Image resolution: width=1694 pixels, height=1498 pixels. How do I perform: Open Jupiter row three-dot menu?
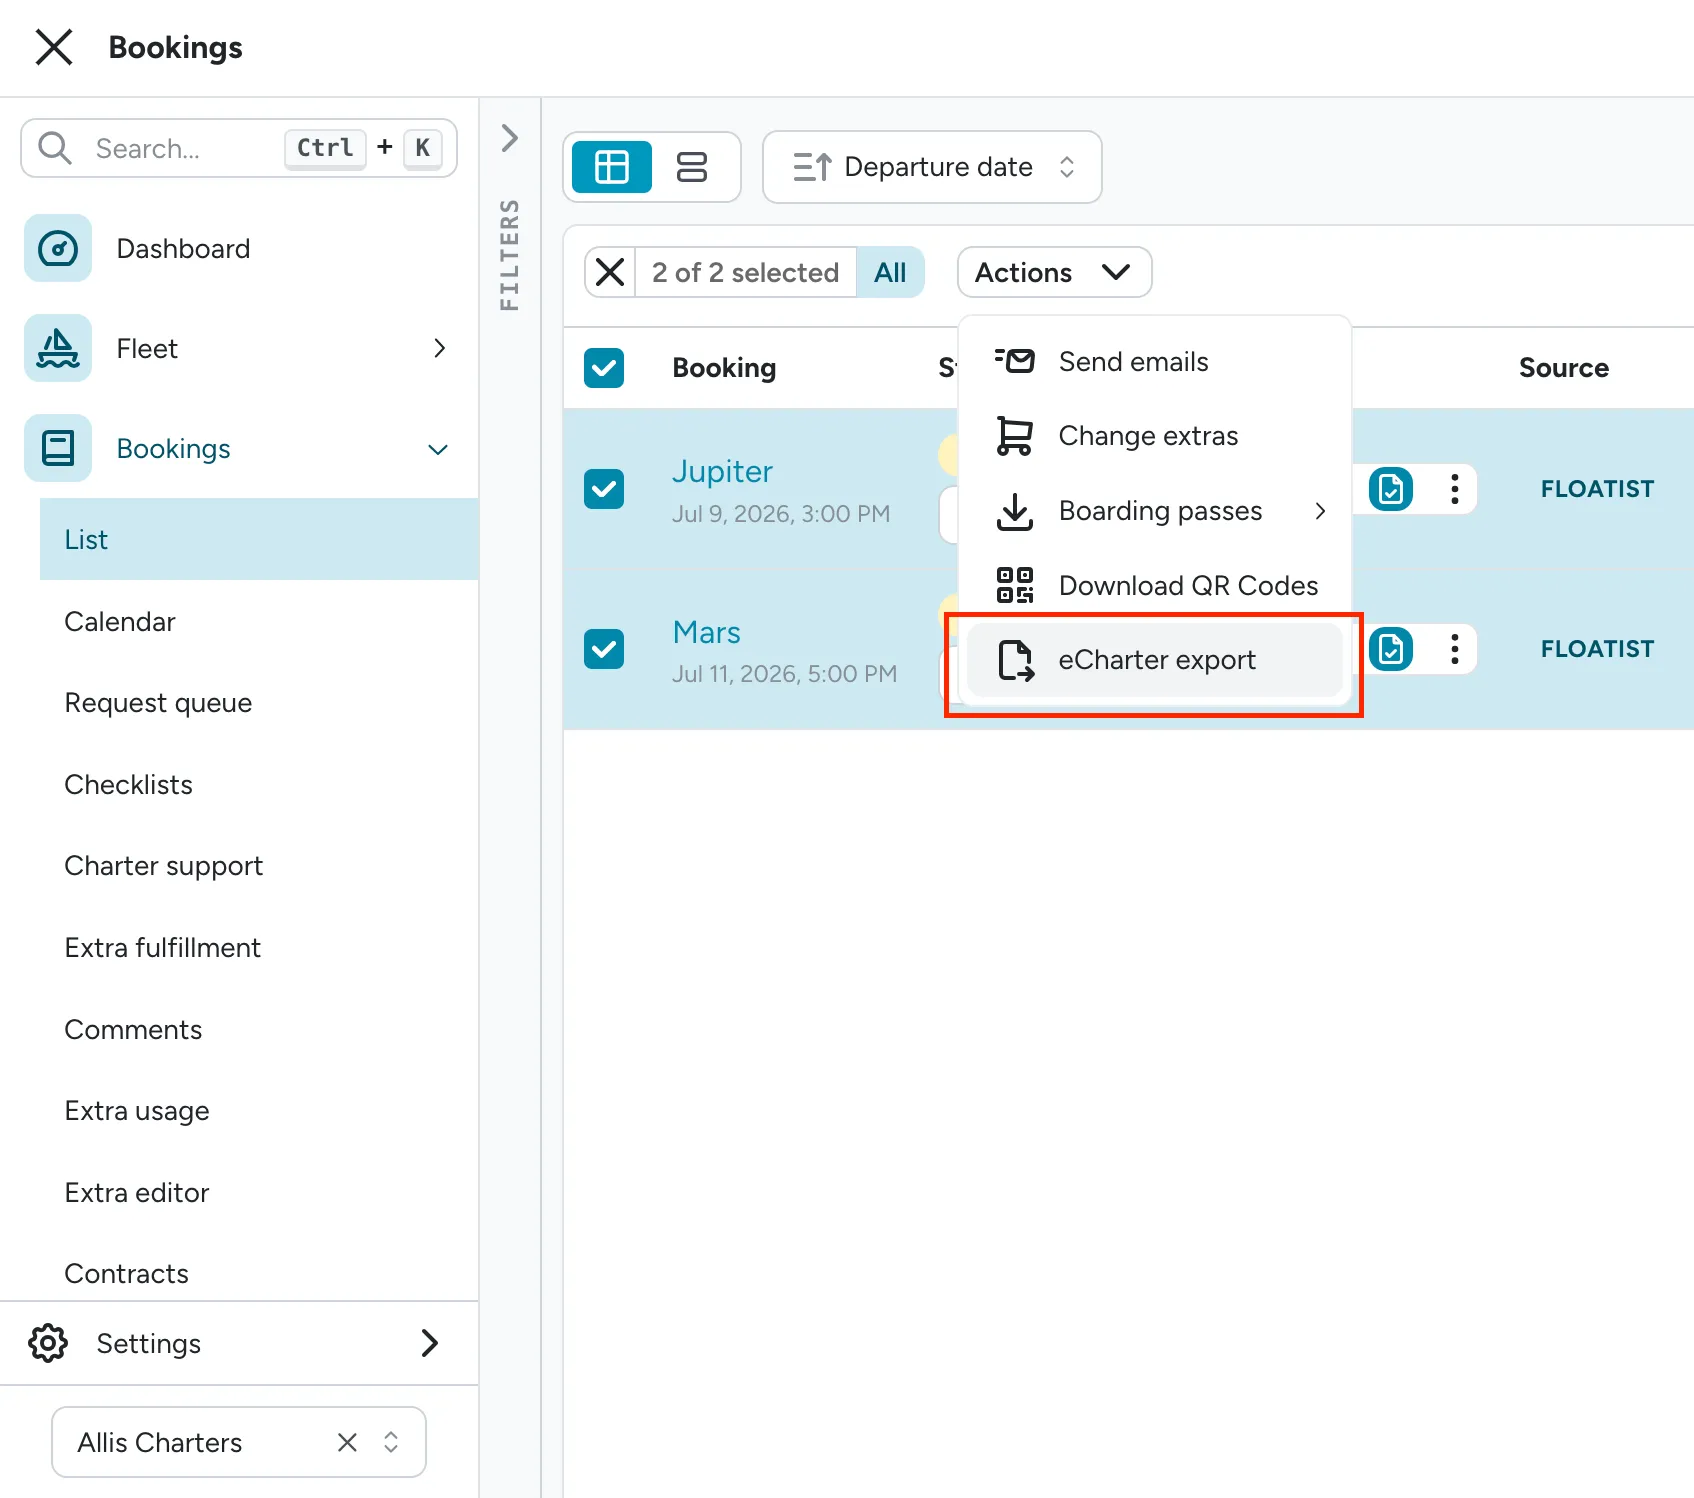[x=1455, y=489]
